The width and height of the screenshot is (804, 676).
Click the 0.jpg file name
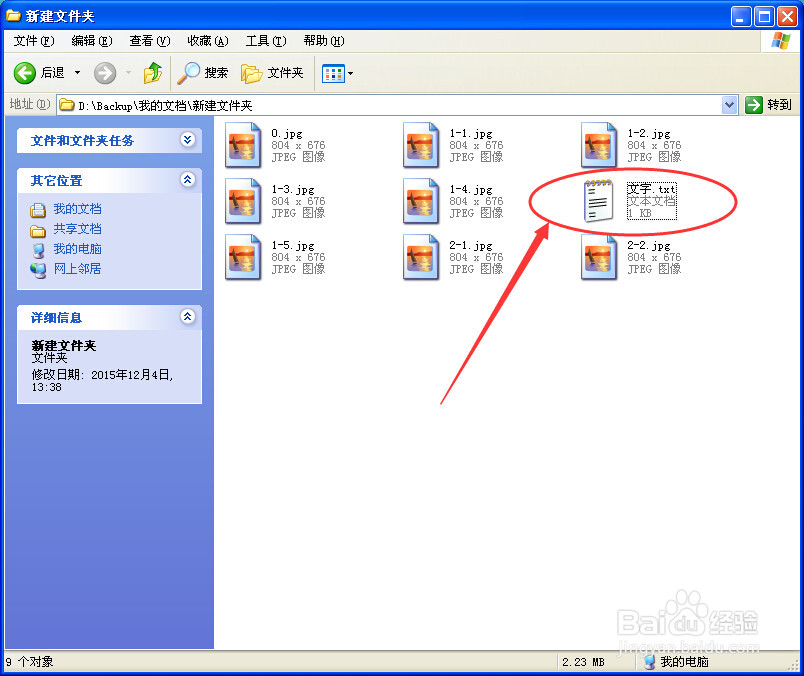(x=287, y=134)
